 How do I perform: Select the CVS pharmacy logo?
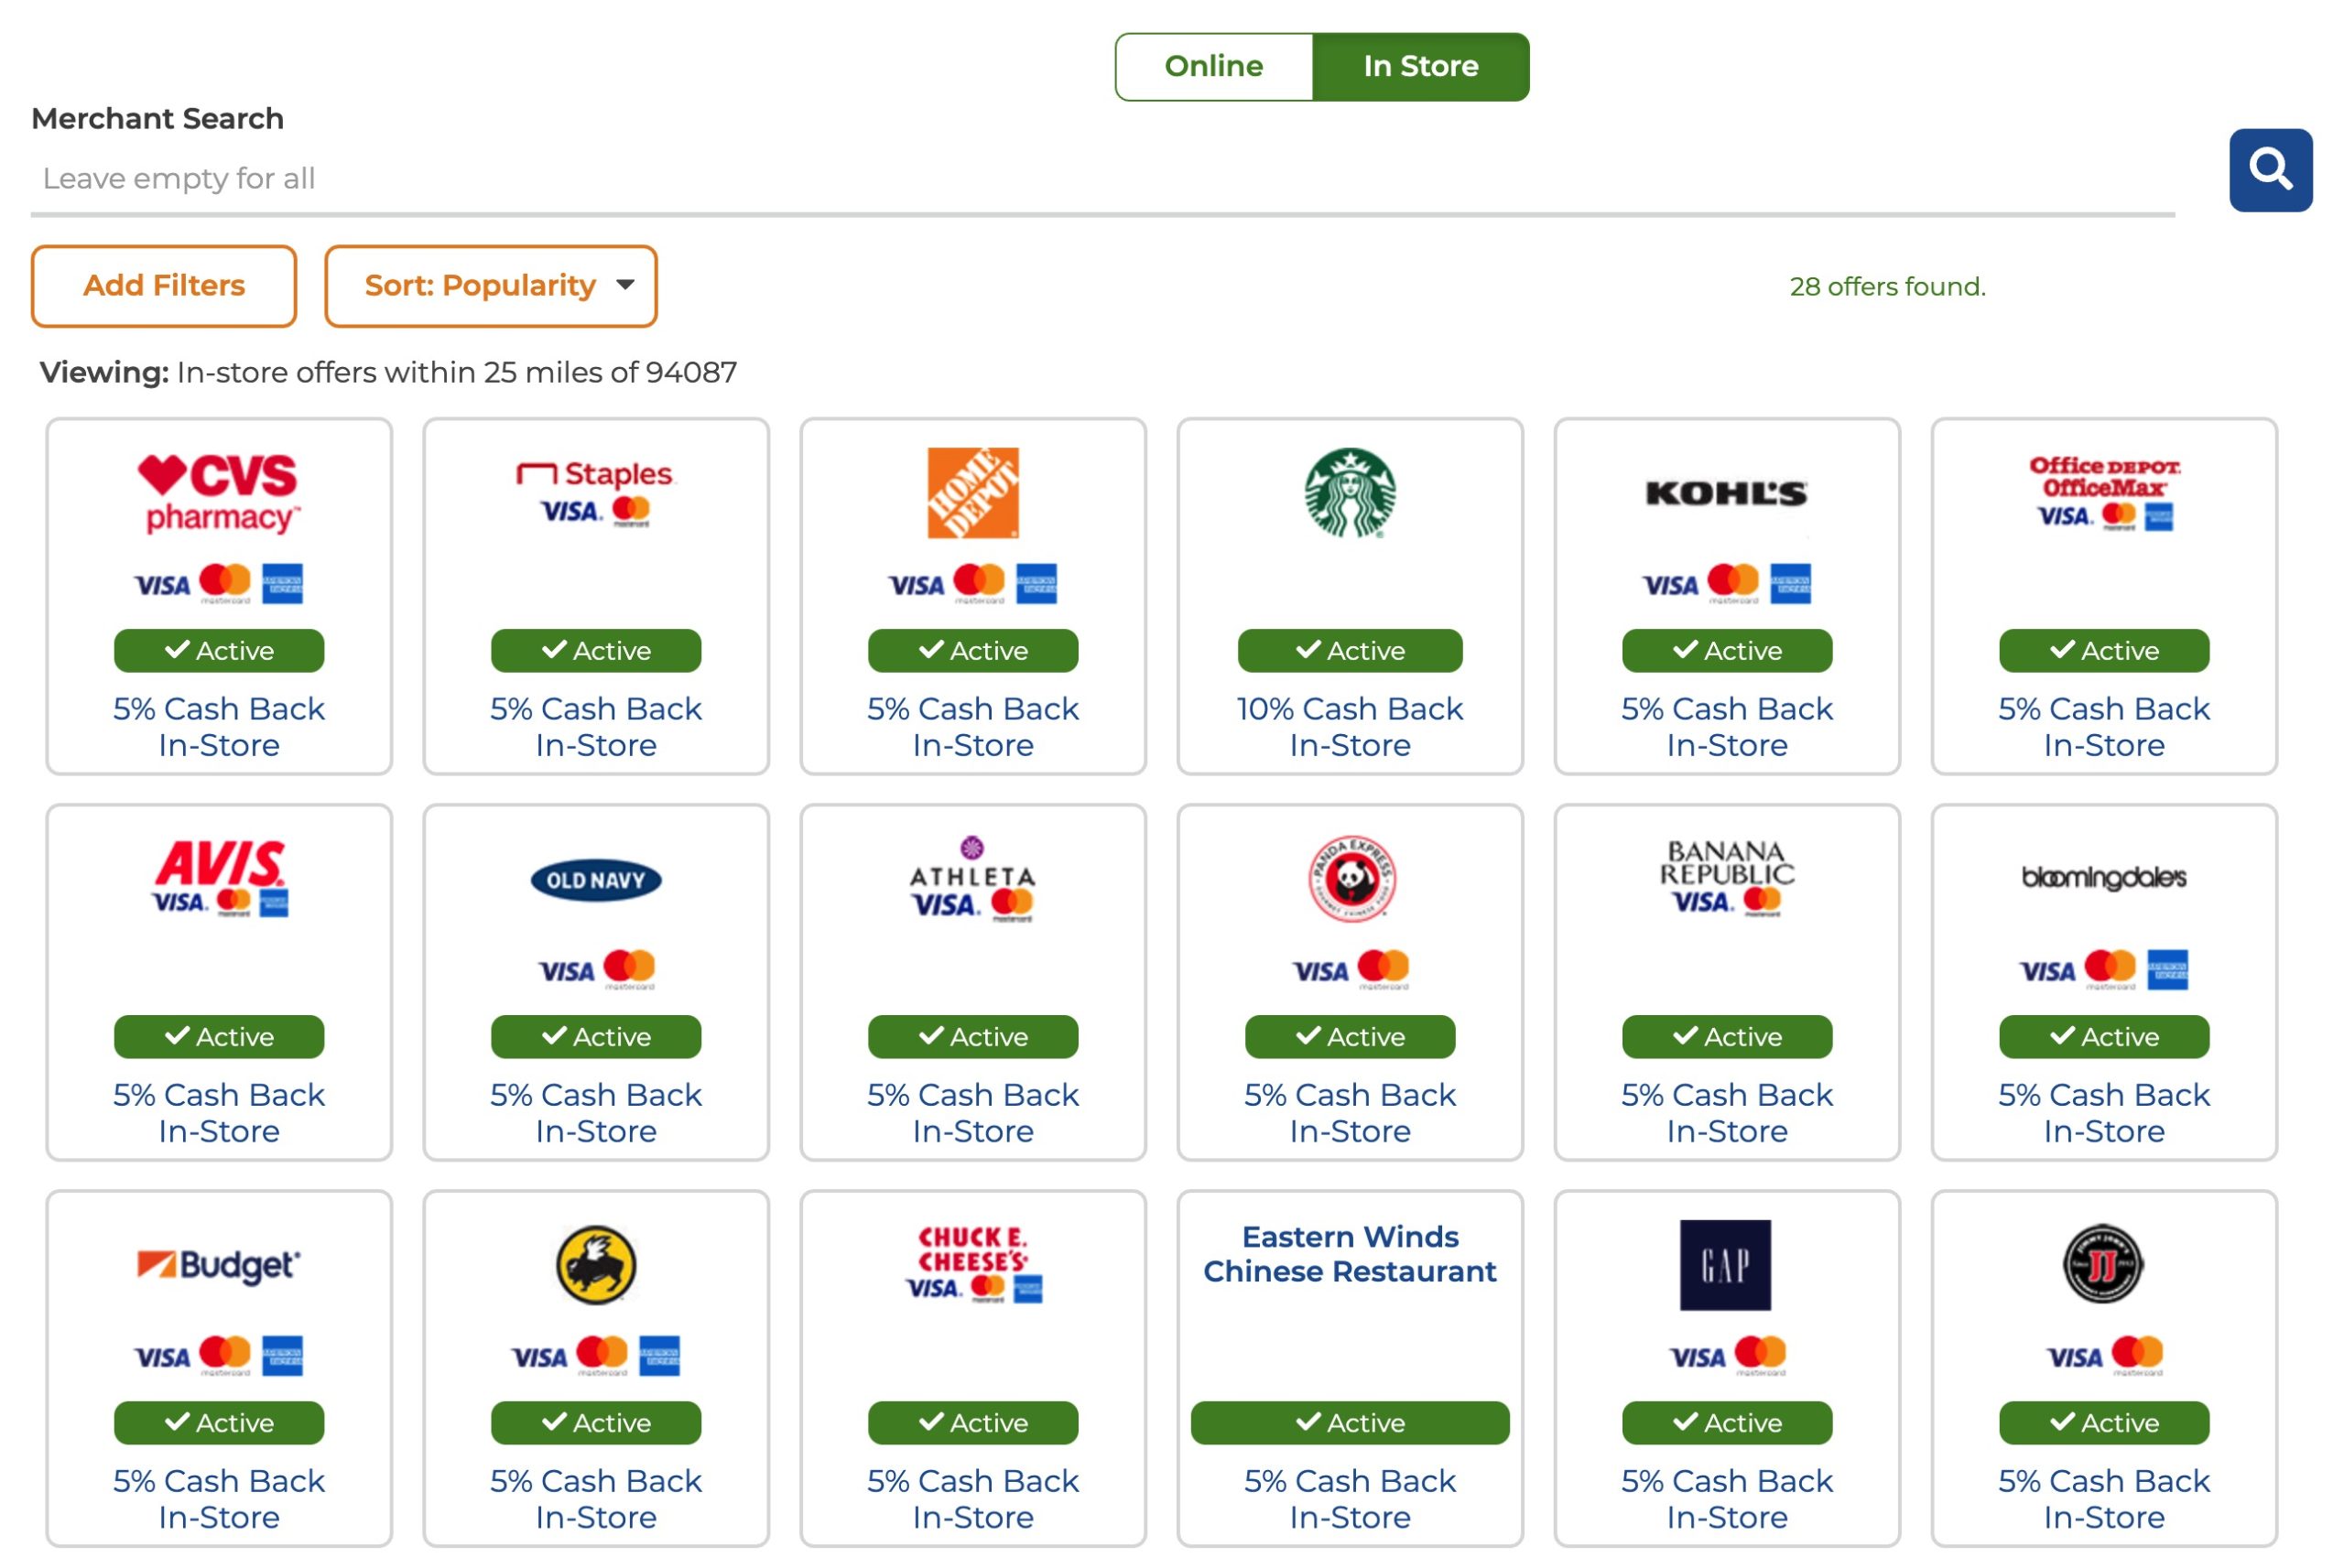click(219, 493)
